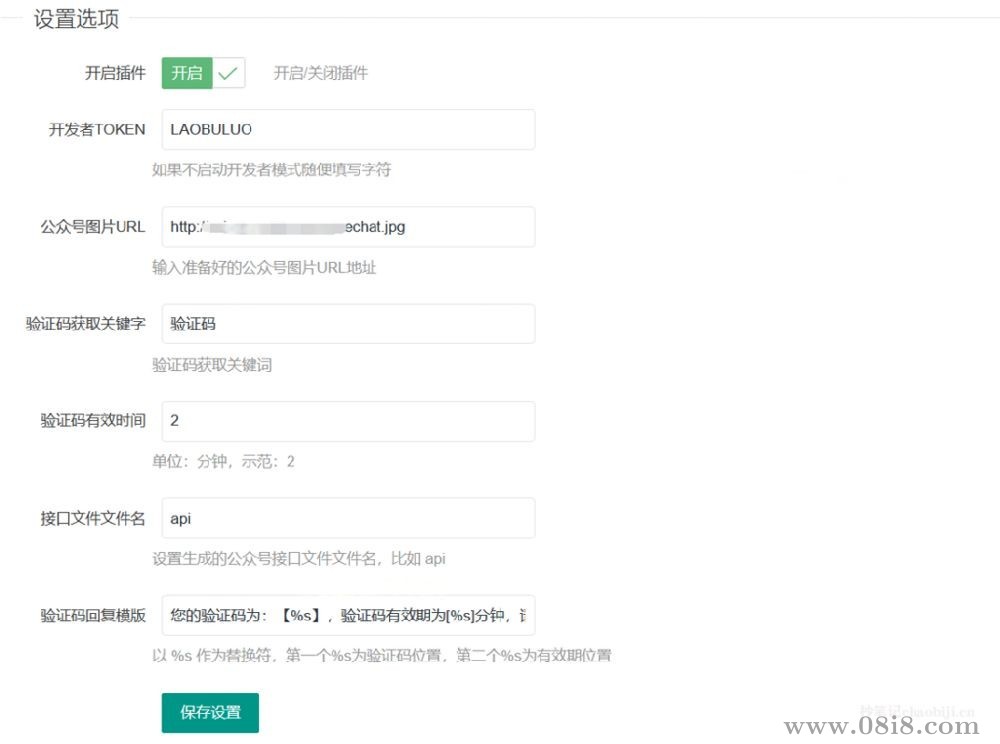Click the 验证码回复模版 reply template field
Image resolution: width=1000 pixels, height=744 pixels.
pyautogui.click(x=347, y=614)
